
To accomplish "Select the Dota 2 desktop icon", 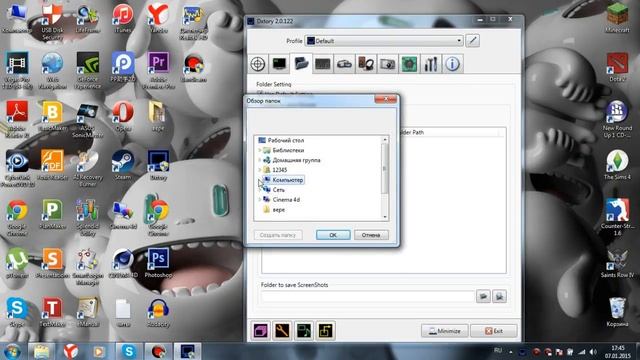I will click(617, 67).
